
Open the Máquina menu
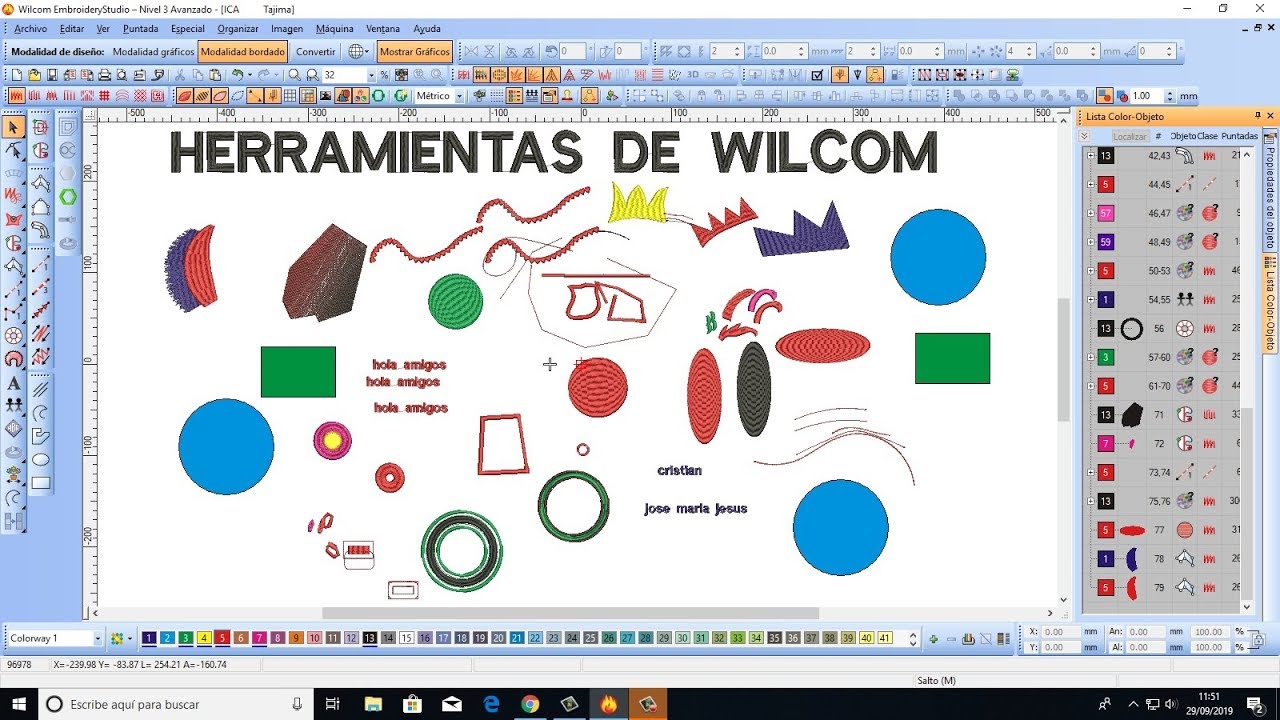pos(334,29)
